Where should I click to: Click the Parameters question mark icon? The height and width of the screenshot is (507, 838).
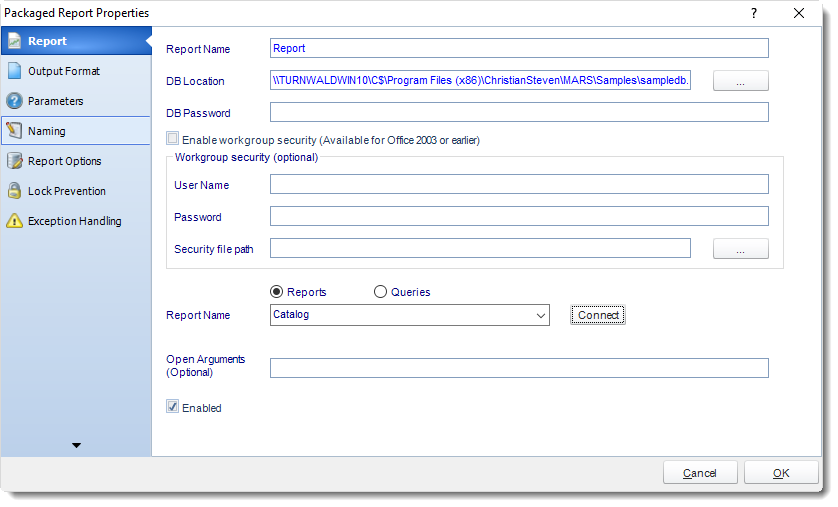(14, 101)
